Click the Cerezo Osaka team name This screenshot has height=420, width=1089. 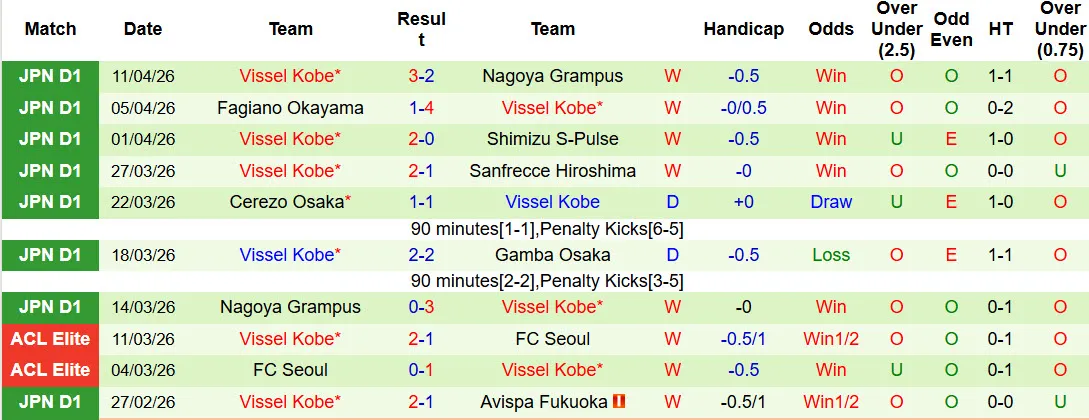pyautogui.click(x=290, y=202)
